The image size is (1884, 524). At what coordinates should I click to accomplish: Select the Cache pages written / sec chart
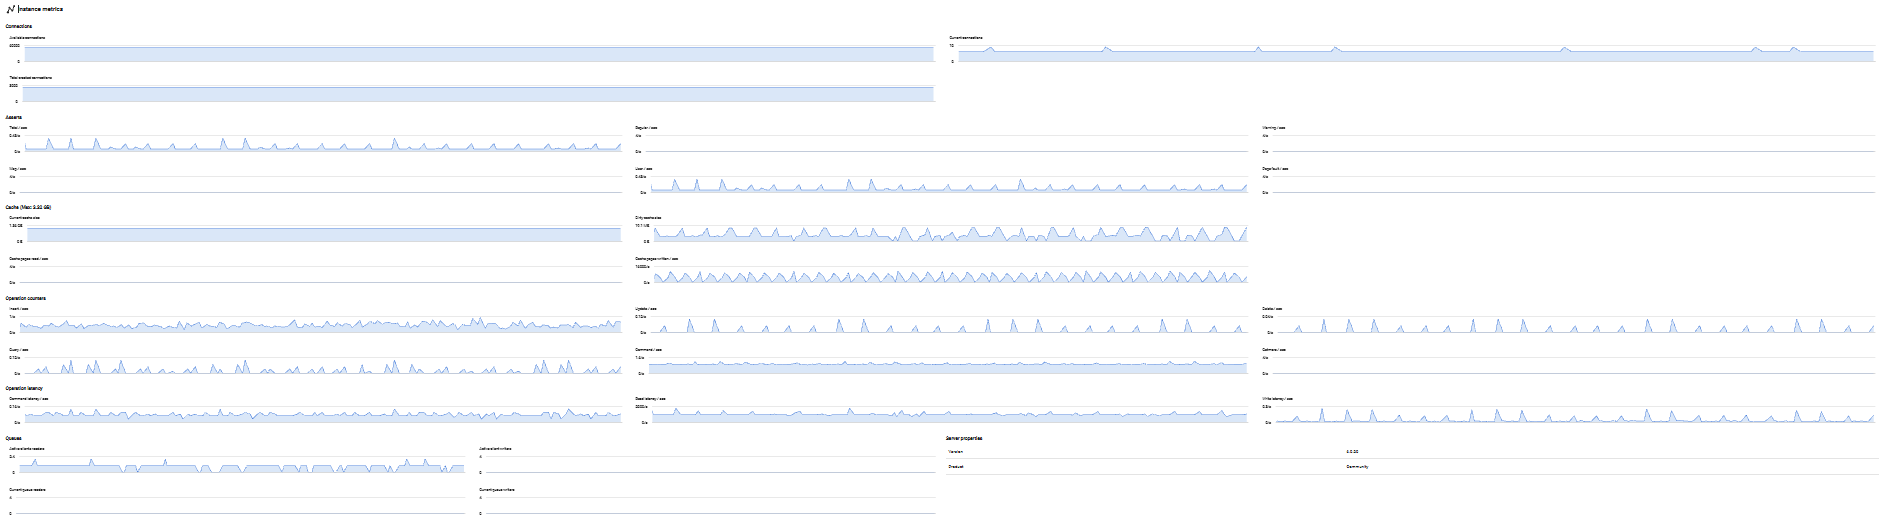950,275
